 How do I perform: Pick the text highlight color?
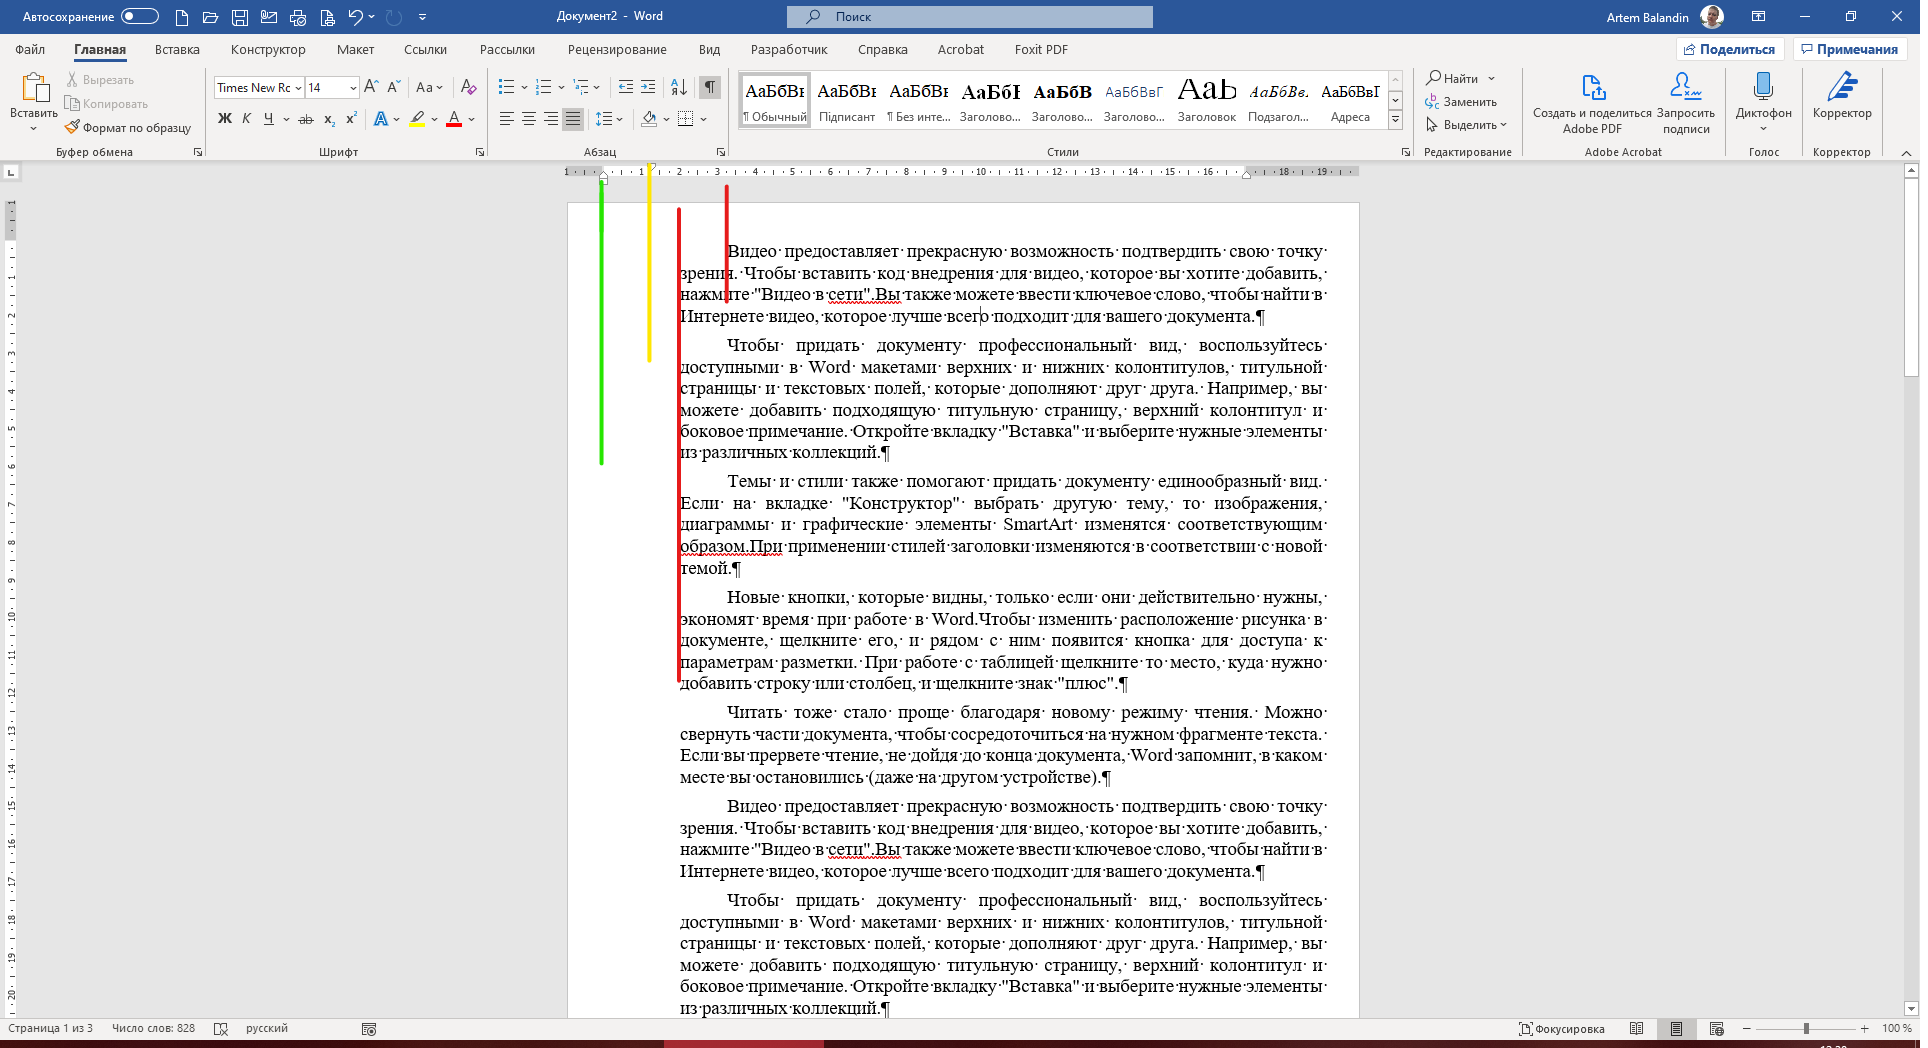[417, 119]
